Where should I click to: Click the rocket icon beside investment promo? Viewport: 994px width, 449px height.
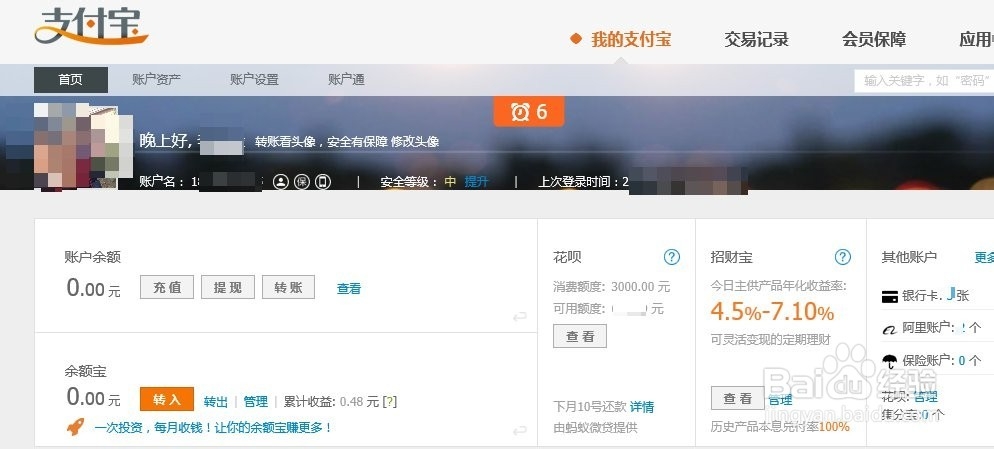click(x=75, y=427)
